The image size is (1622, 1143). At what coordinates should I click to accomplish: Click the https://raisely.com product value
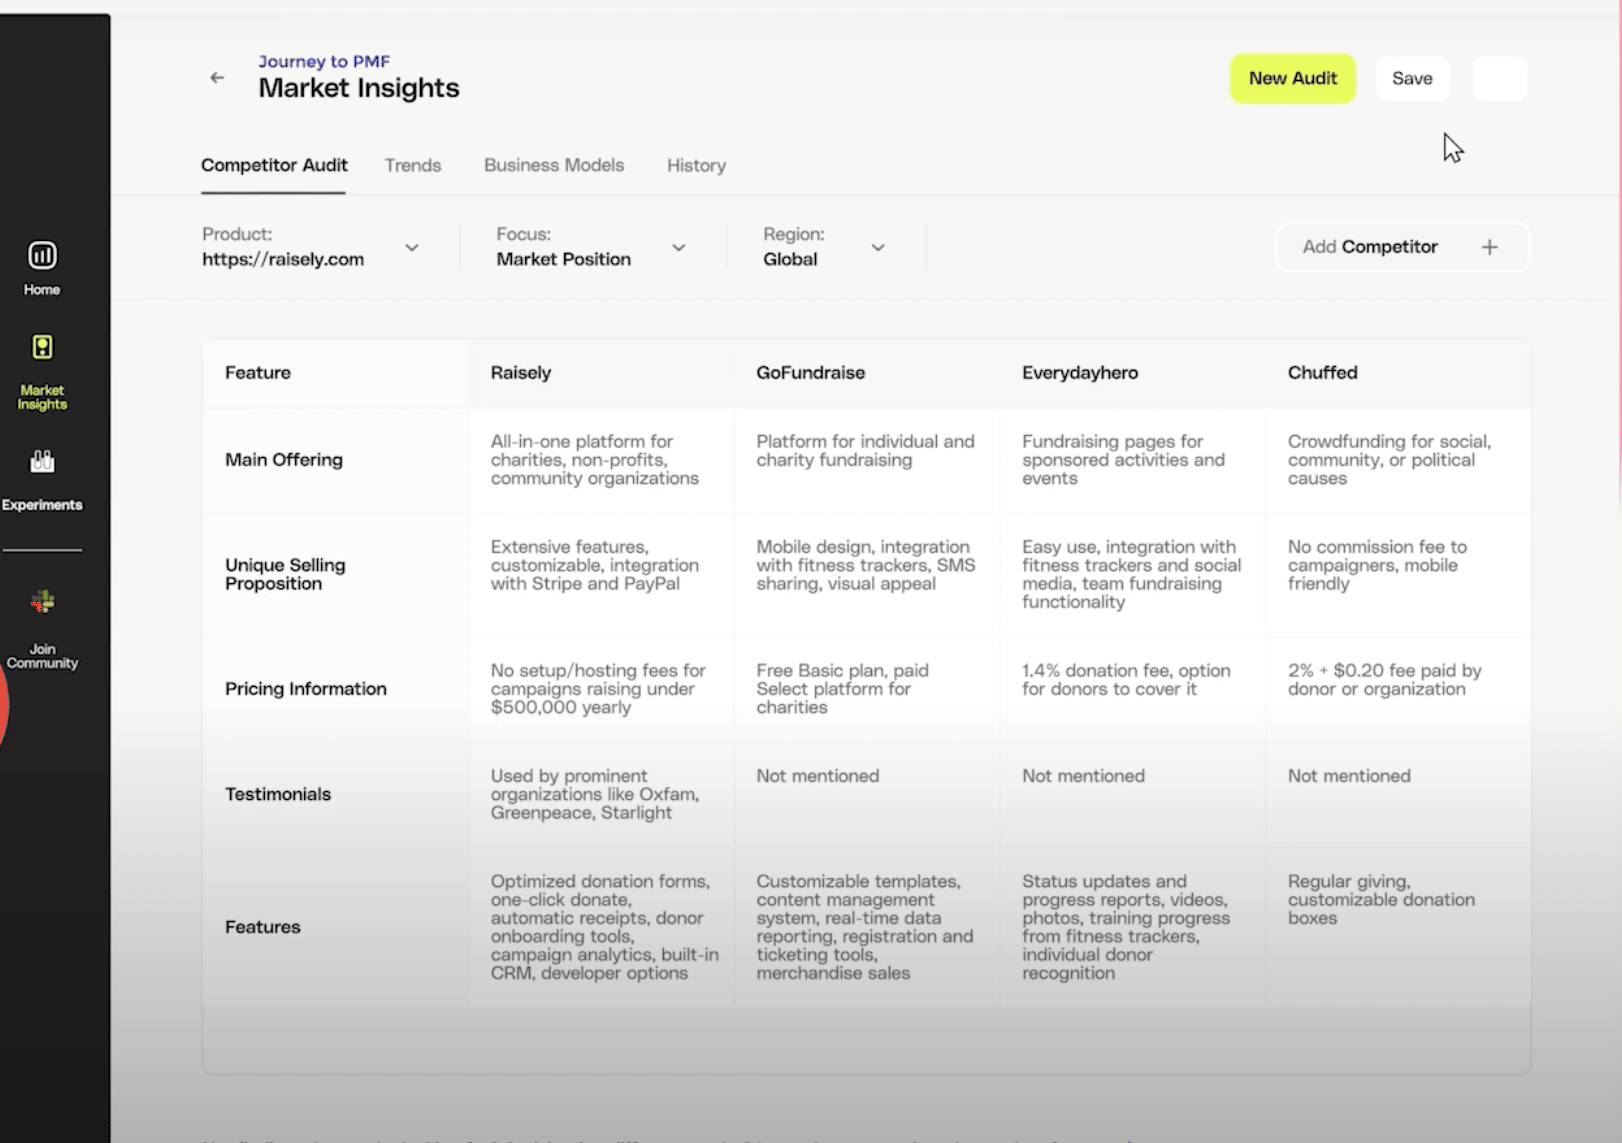pyautogui.click(x=283, y=259)
